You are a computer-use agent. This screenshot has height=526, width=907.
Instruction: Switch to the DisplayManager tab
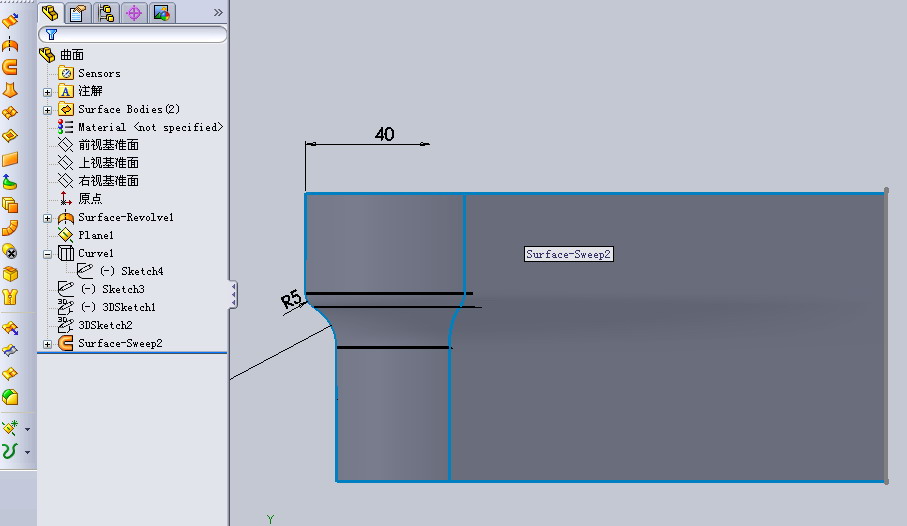[162, 13]
